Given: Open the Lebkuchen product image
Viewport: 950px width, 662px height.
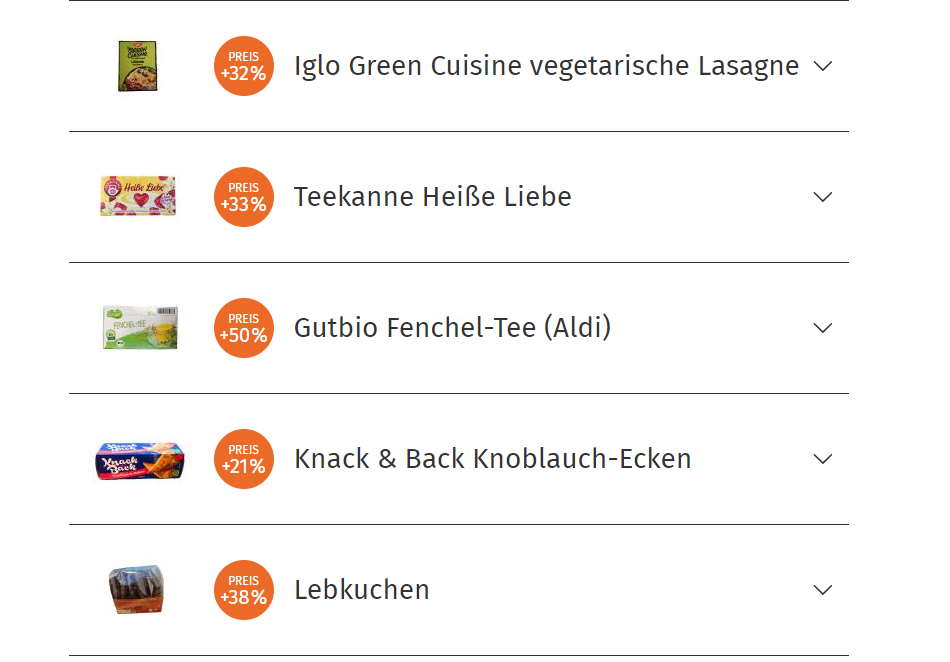Looking at the screenshot, I should click(138, 589).
